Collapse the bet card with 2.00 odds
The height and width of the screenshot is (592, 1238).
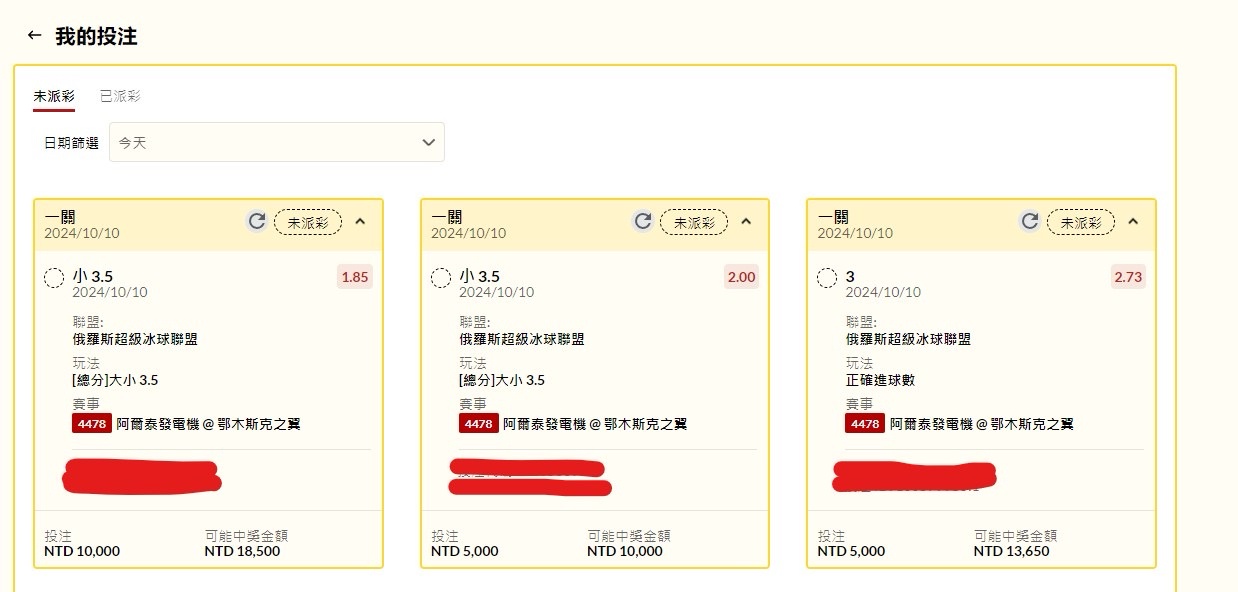click(747, 222)
